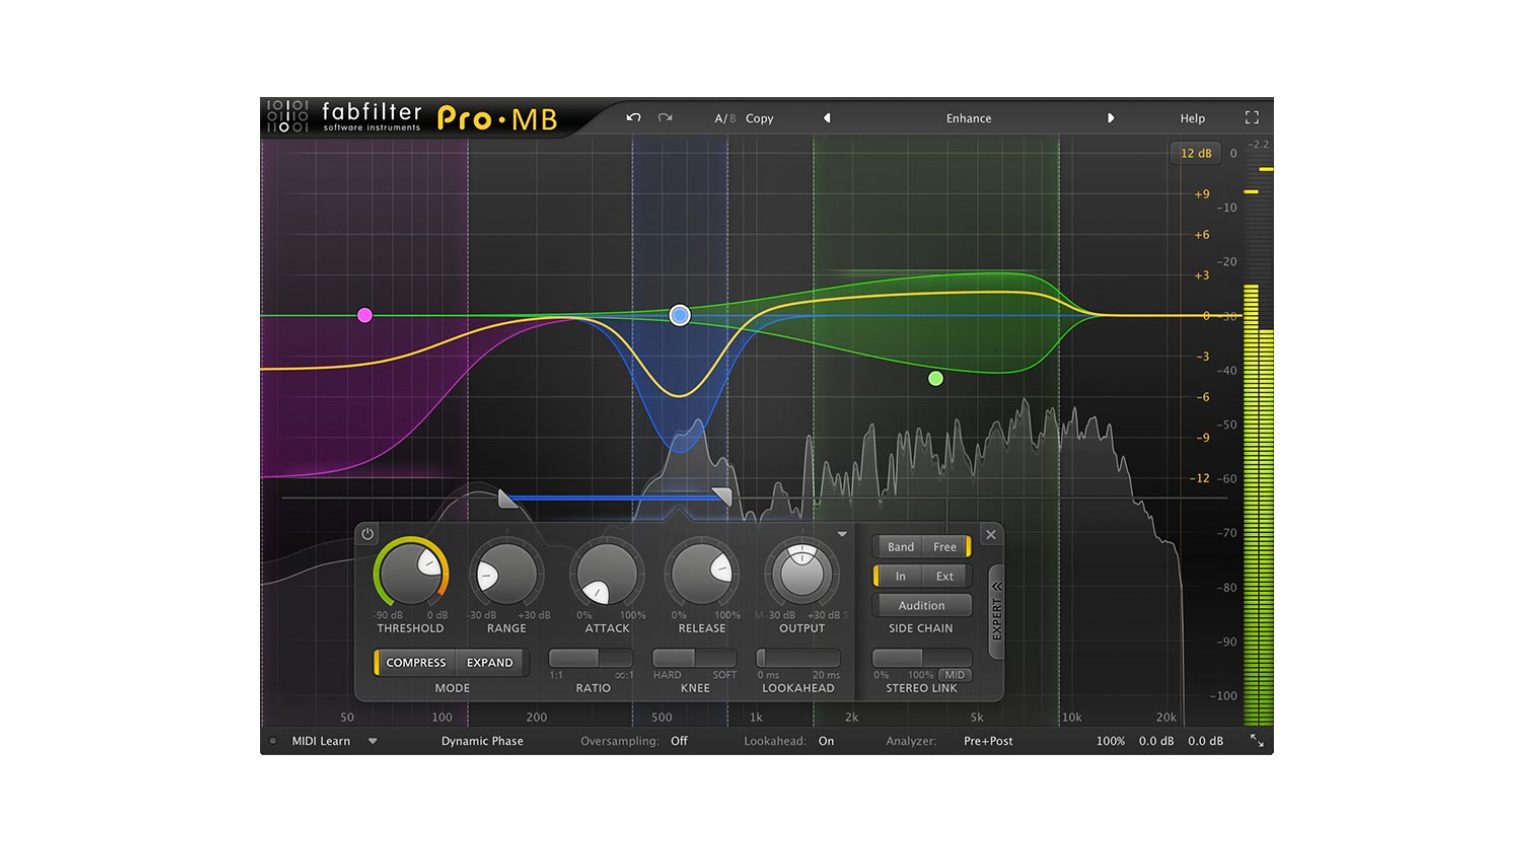
Task: Select Compress mode
Action: coord(415,662)
